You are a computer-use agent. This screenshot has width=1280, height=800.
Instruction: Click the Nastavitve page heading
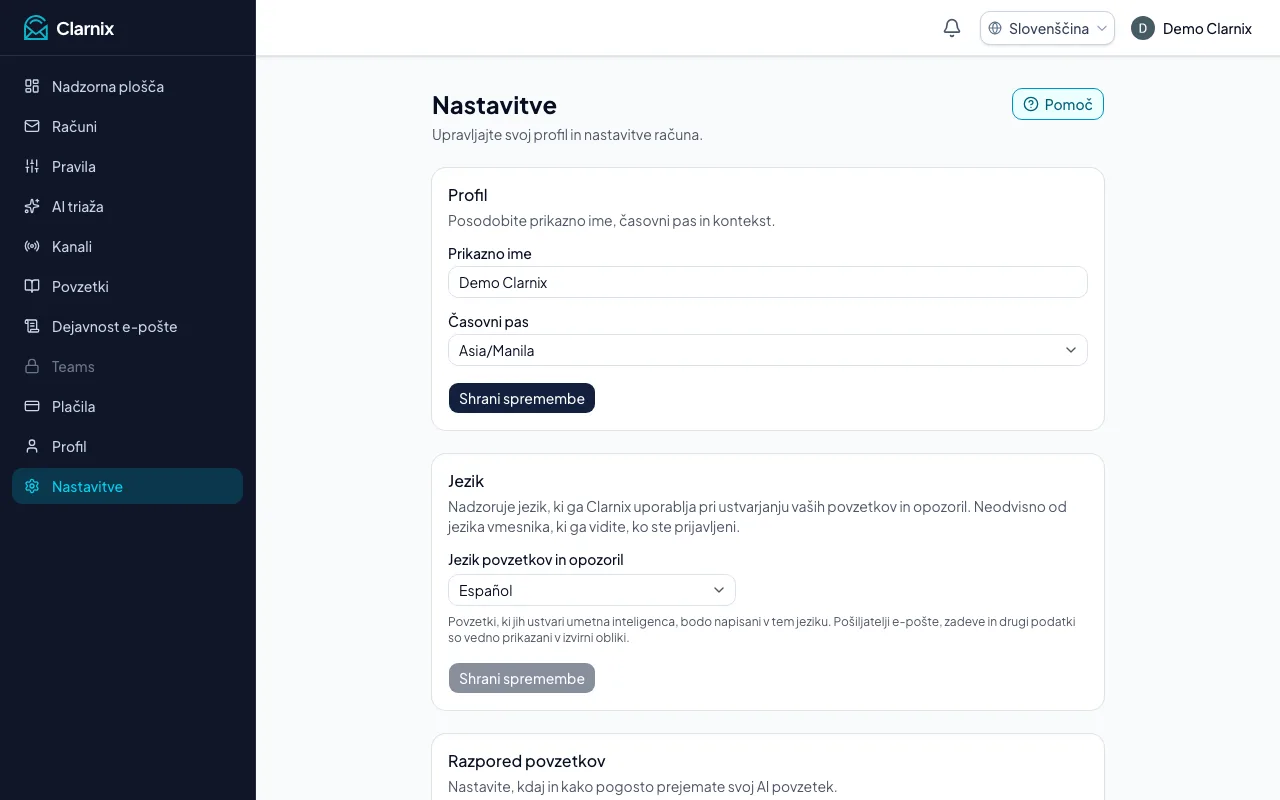(x=494, y=105)
